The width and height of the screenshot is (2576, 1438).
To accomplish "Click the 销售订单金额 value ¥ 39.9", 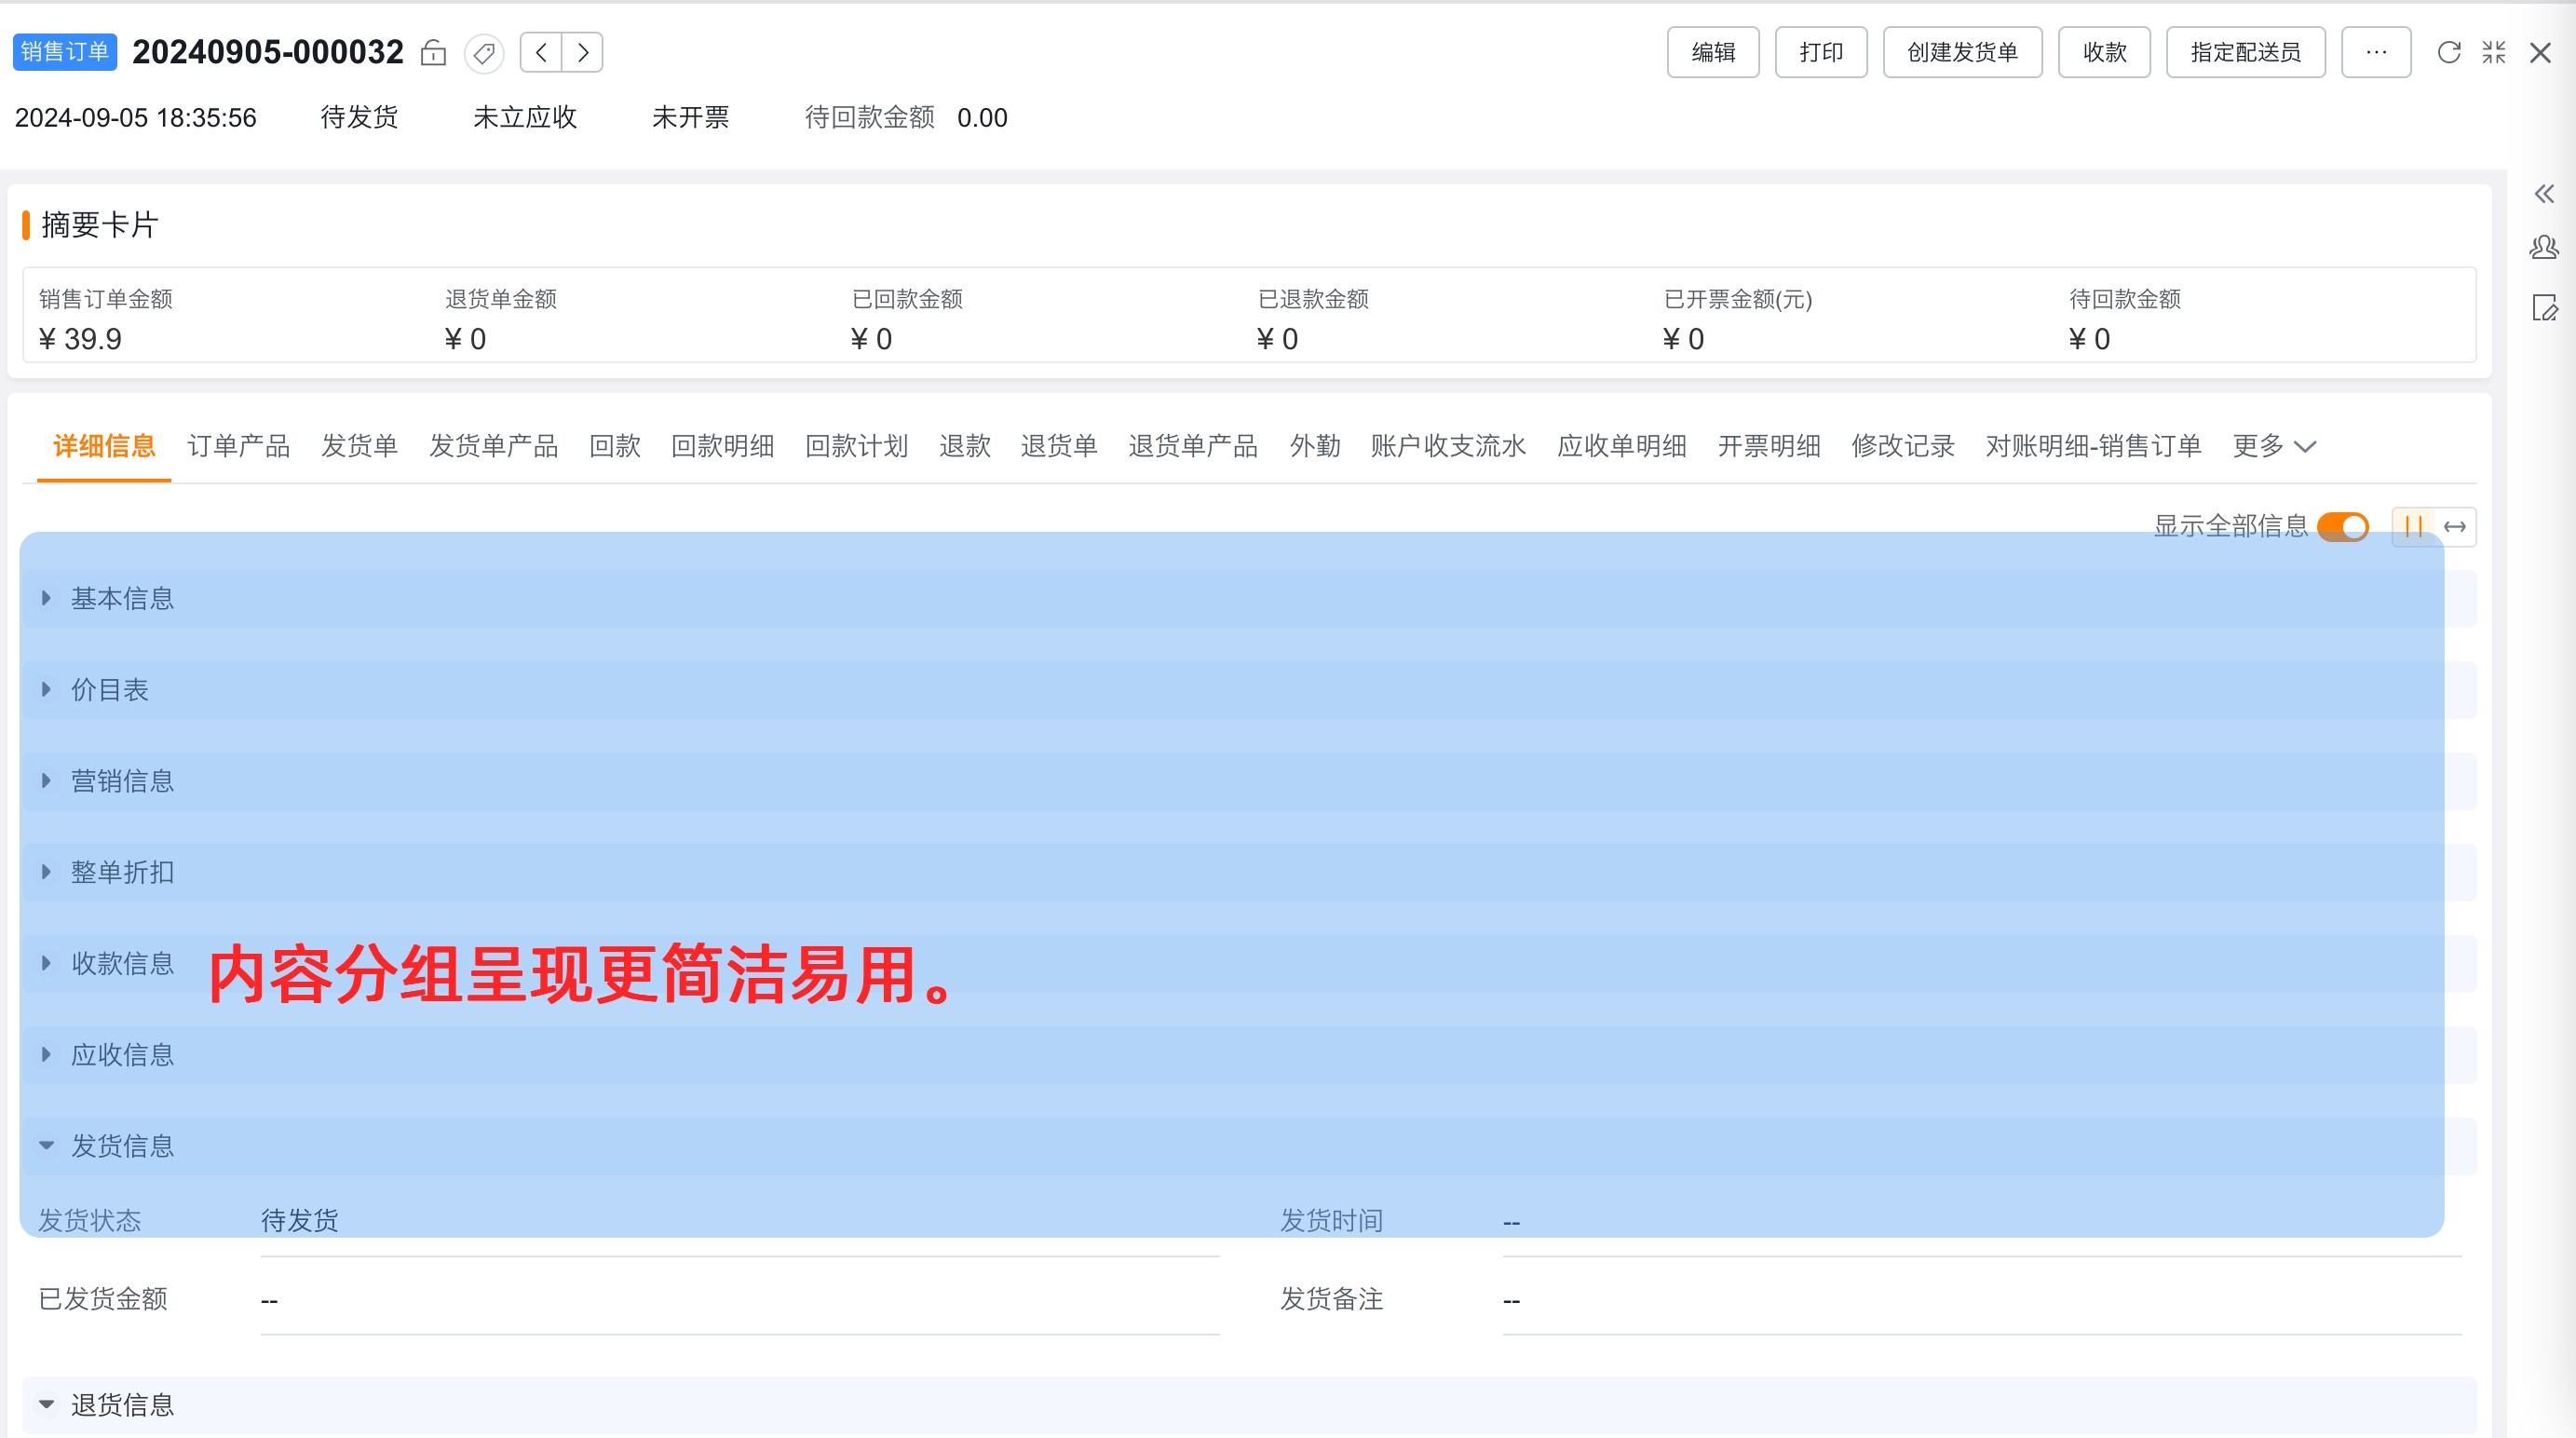I will (80, 339).
